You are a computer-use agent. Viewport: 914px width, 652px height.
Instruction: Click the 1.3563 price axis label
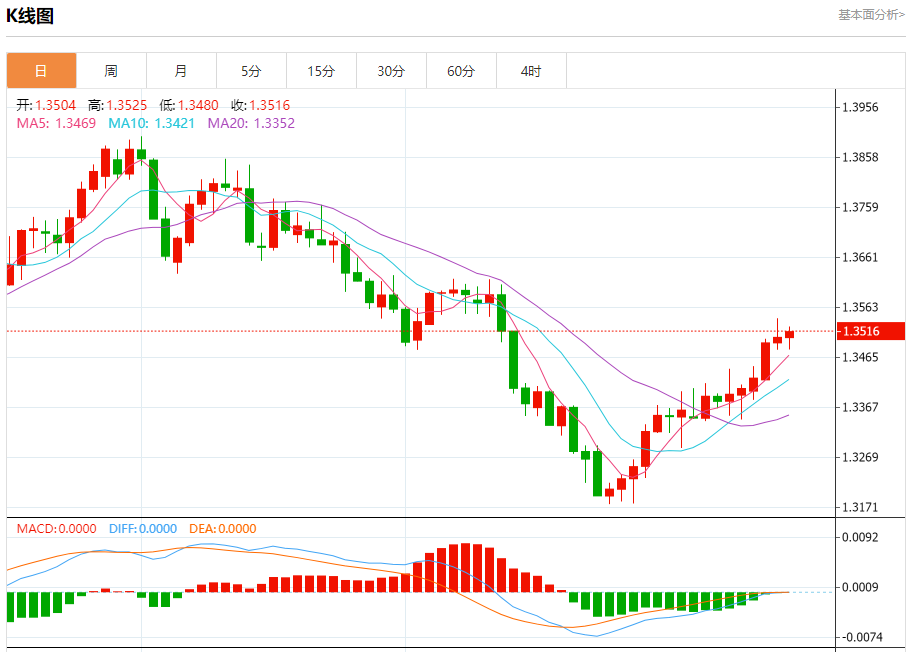pyautogui.click(x=860, y=307)
